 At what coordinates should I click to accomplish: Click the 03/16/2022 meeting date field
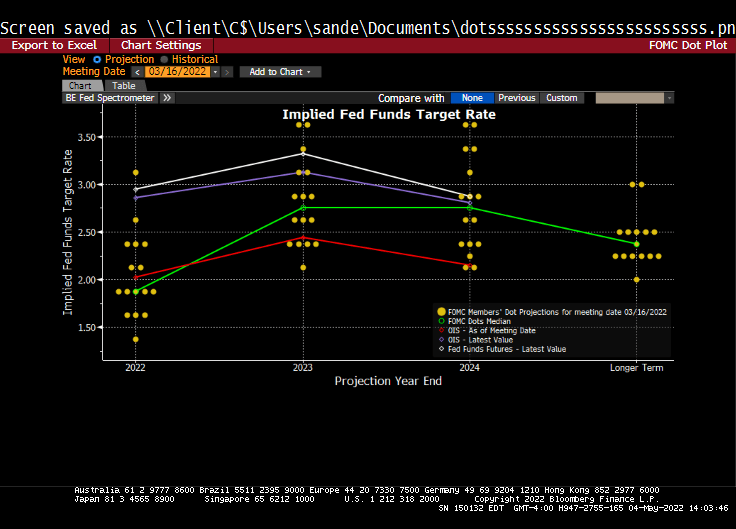[177, 72]
